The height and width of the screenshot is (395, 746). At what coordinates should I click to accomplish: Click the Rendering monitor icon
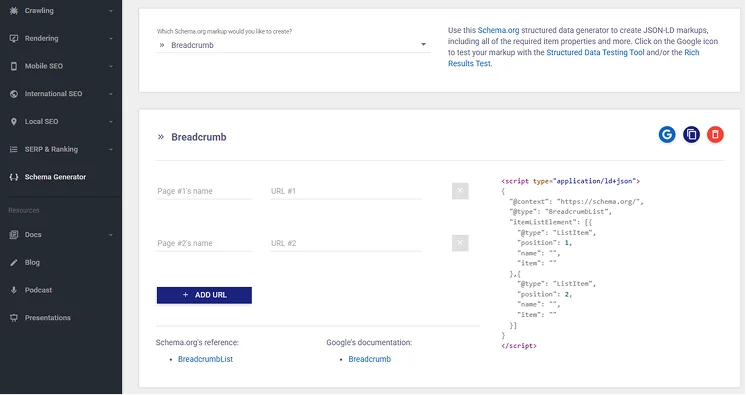(x=14, y=38)
